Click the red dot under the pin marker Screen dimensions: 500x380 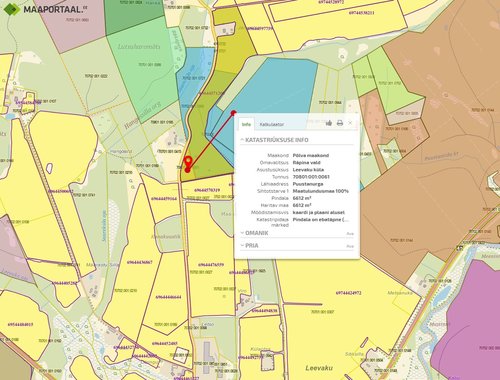click(188, 170)
